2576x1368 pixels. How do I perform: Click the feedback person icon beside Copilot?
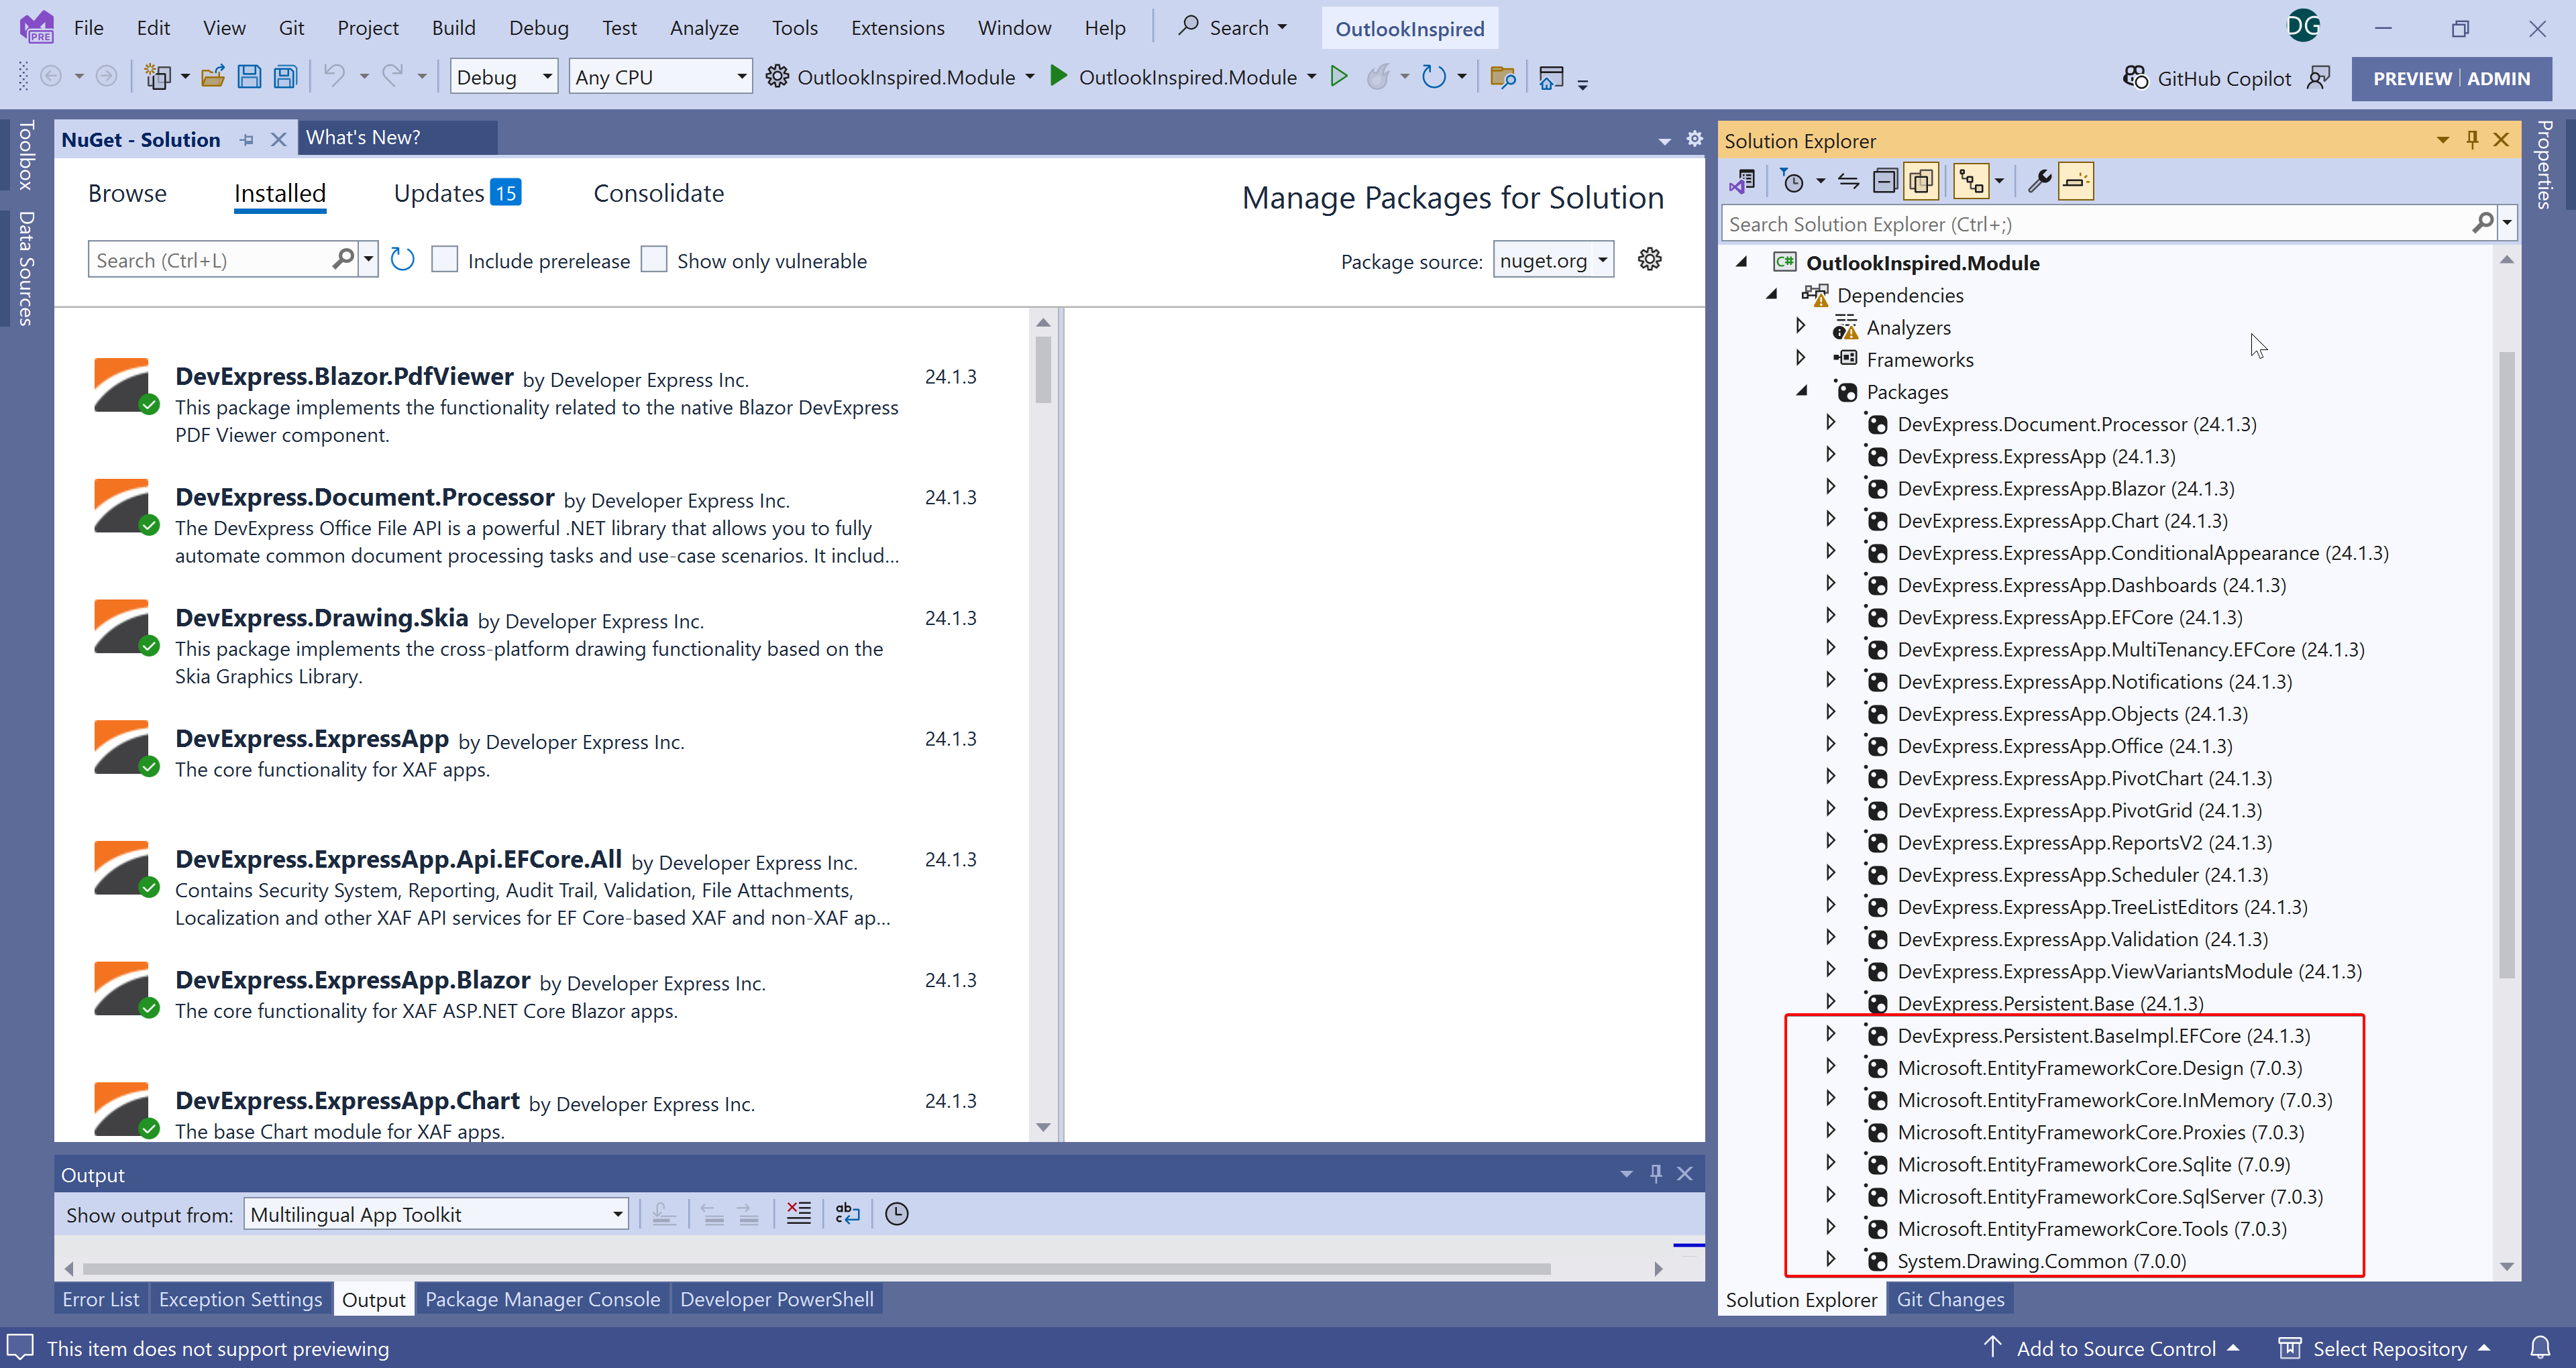coord(2318,78)
